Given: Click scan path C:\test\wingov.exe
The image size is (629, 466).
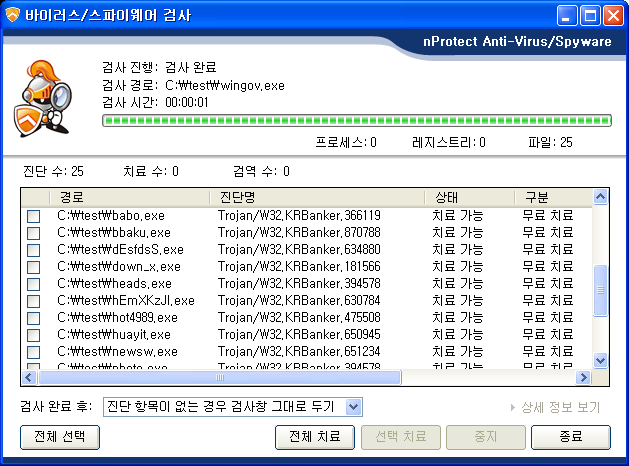Looking at the screenshot, I should [x=225, y=85].
